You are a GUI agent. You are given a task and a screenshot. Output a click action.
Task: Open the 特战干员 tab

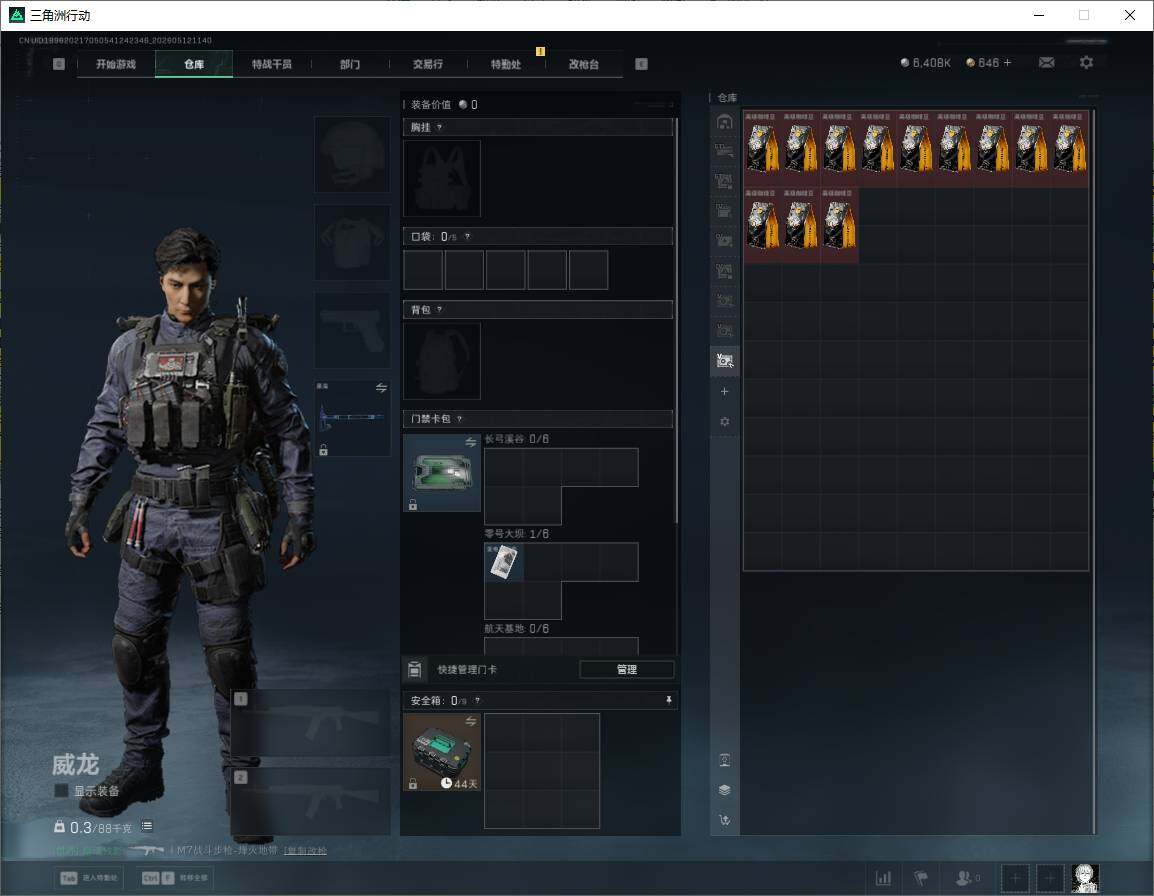(272, 64)
